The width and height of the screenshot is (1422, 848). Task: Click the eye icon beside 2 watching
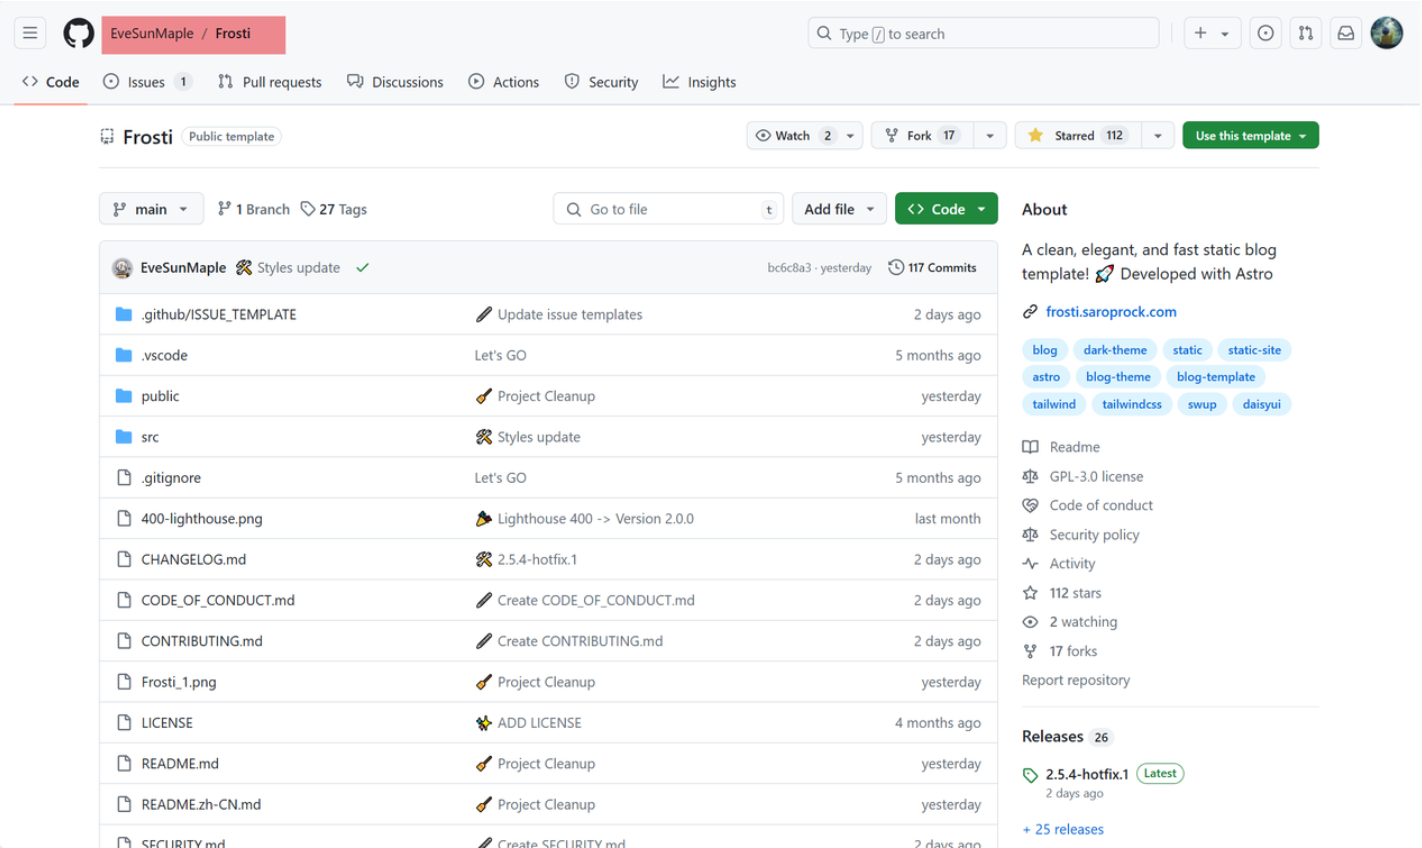coord(1030,622)
